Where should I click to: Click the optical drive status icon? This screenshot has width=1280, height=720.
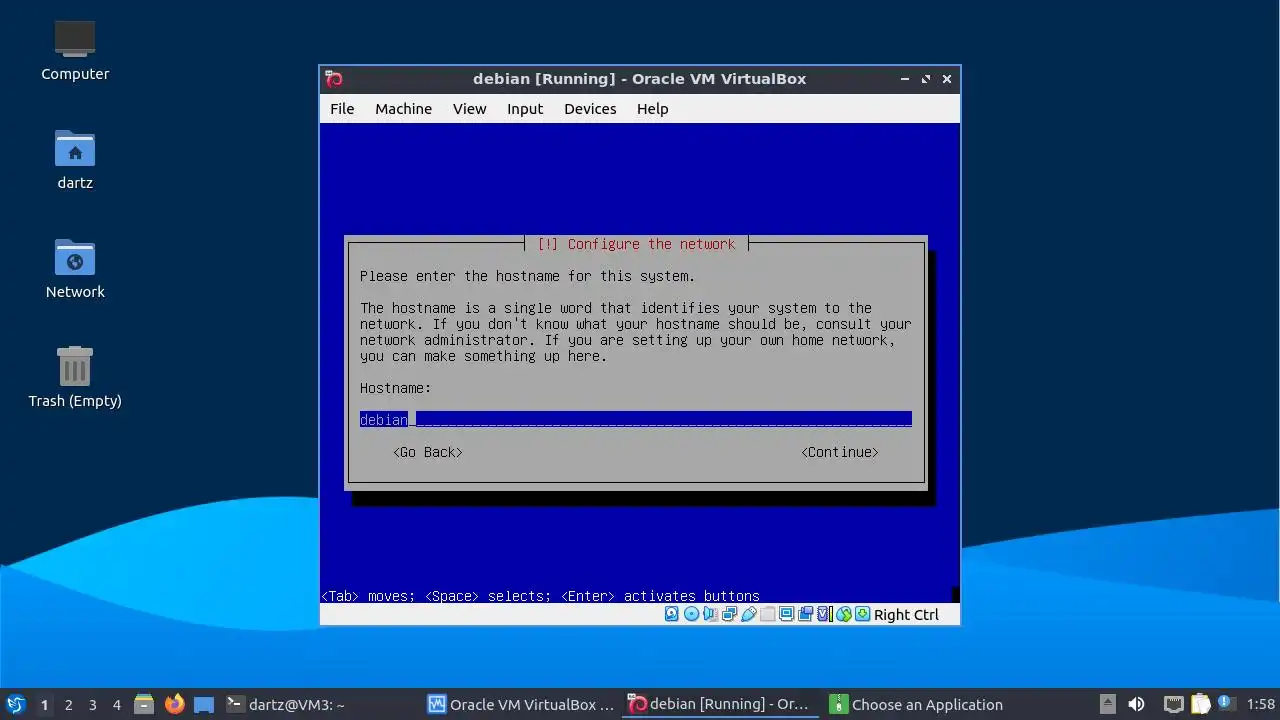point(691,614)
